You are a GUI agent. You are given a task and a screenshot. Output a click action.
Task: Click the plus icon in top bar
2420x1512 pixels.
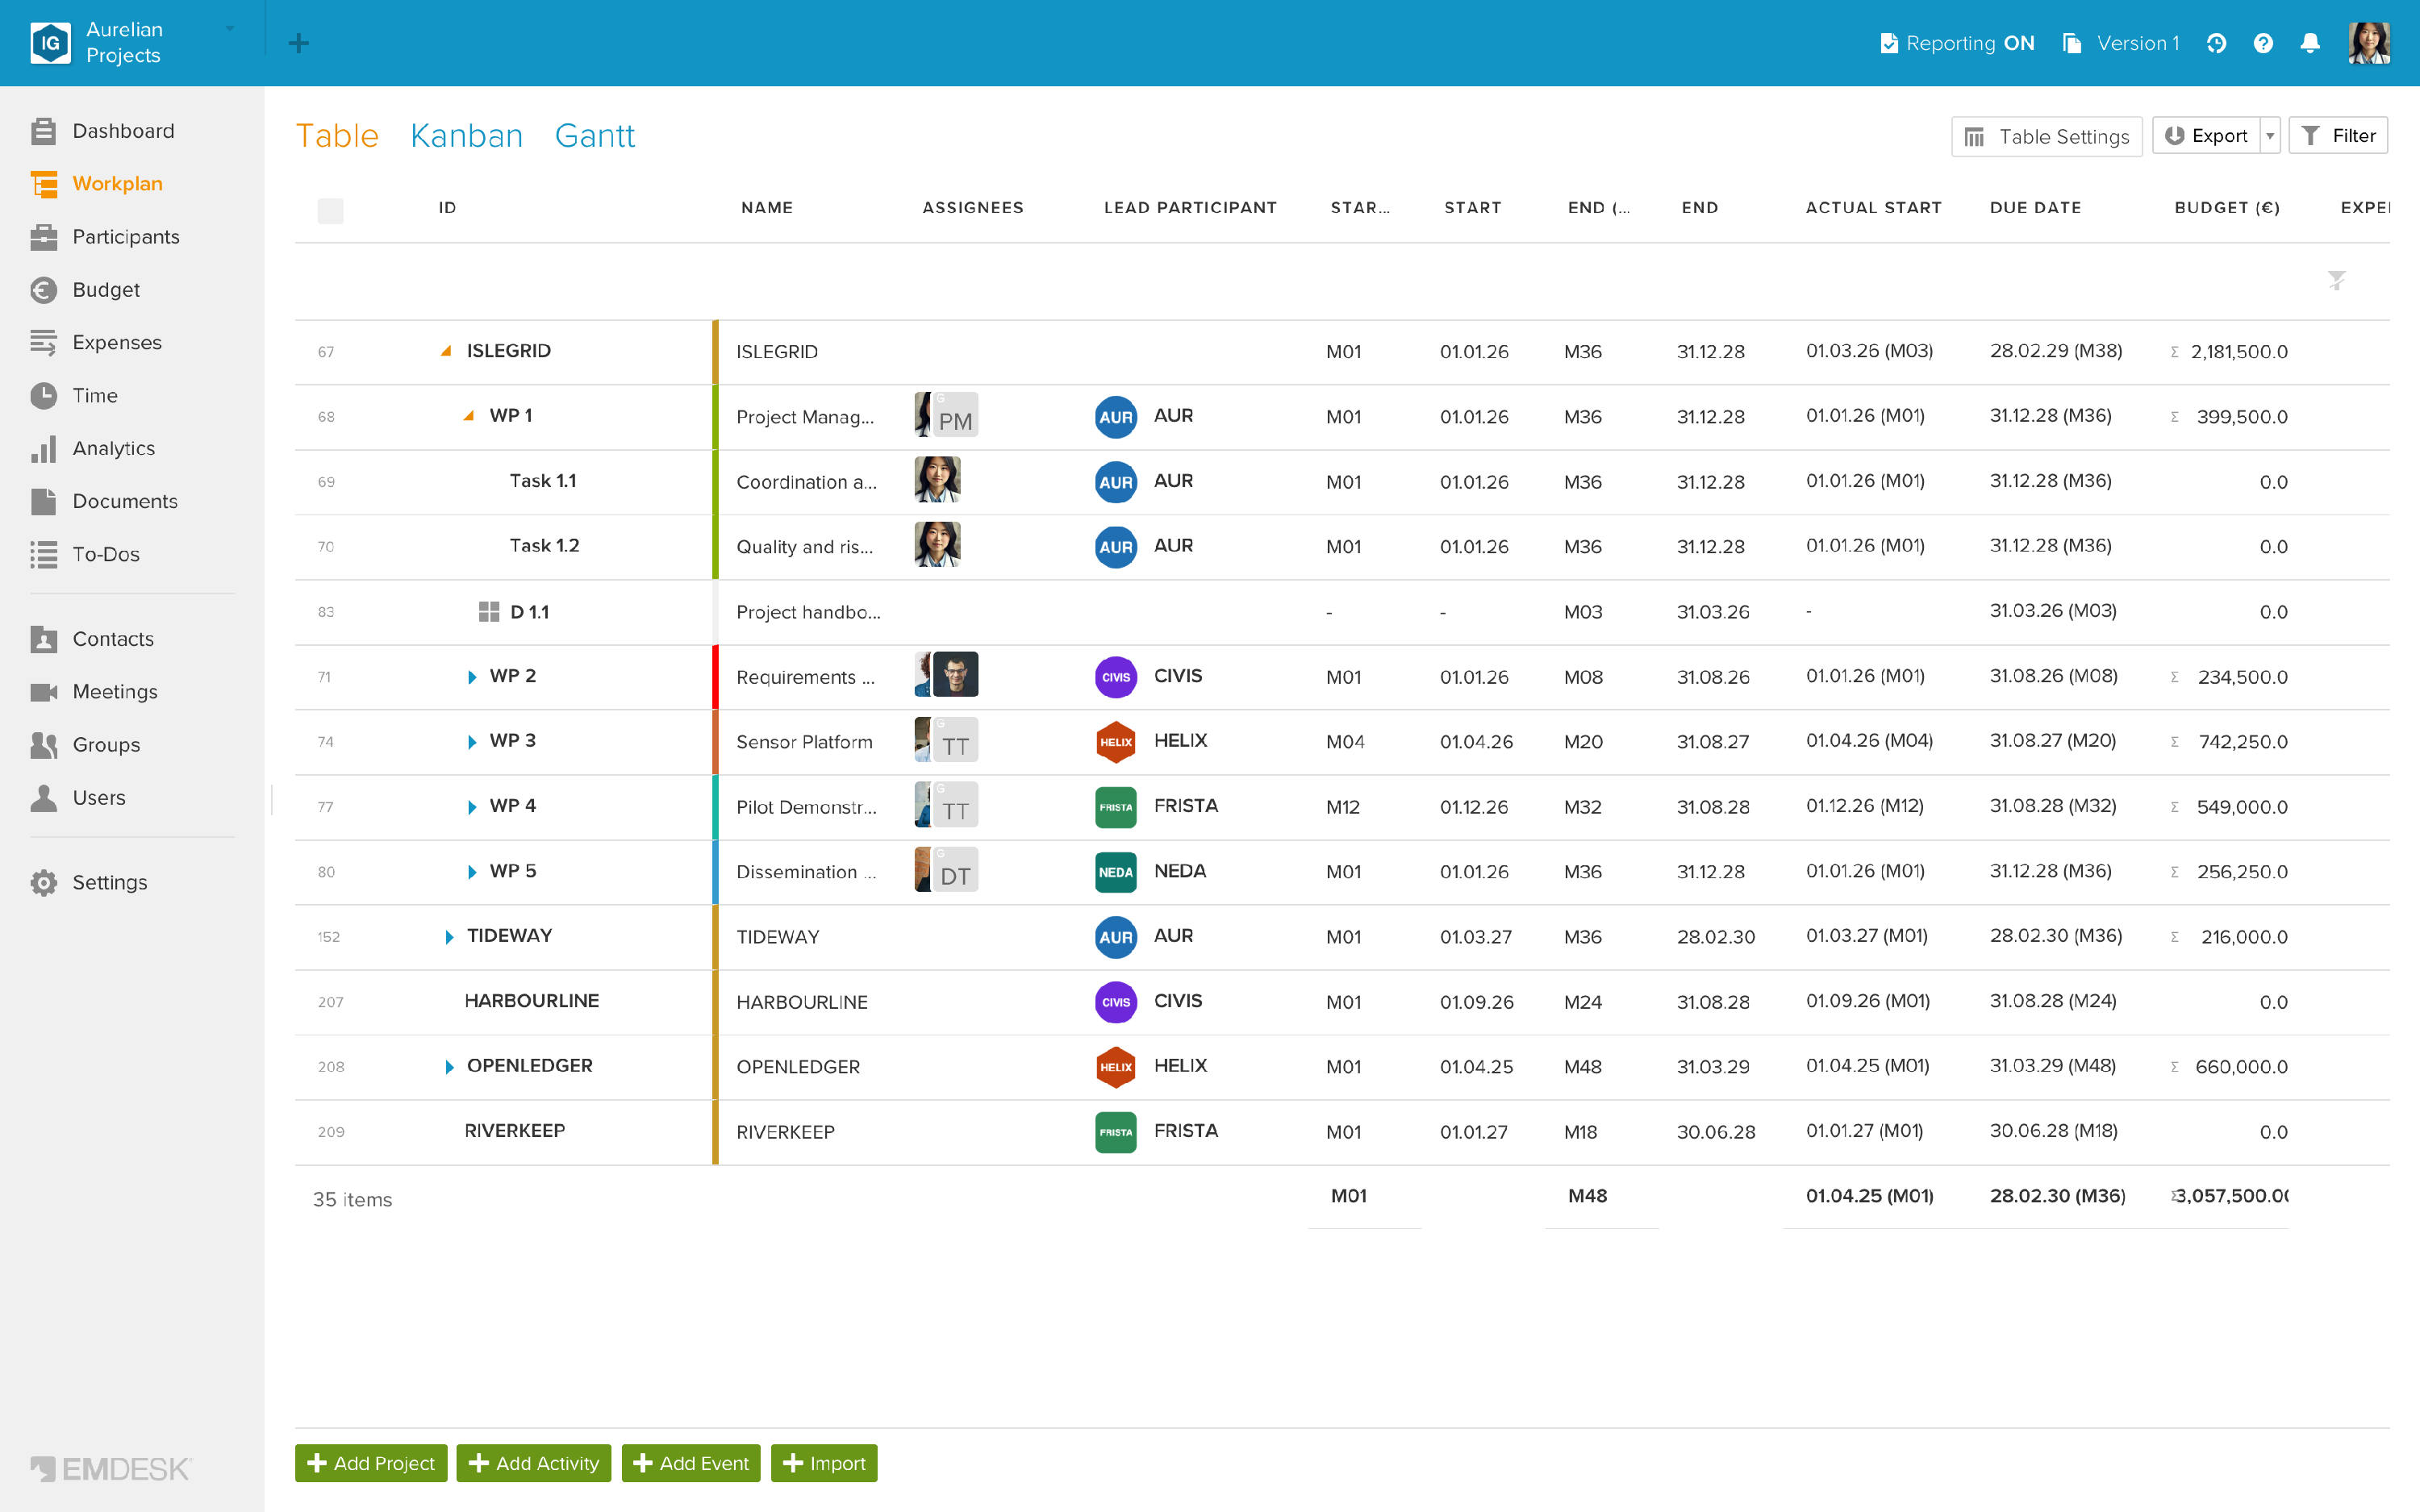click(x=298, y=43)
